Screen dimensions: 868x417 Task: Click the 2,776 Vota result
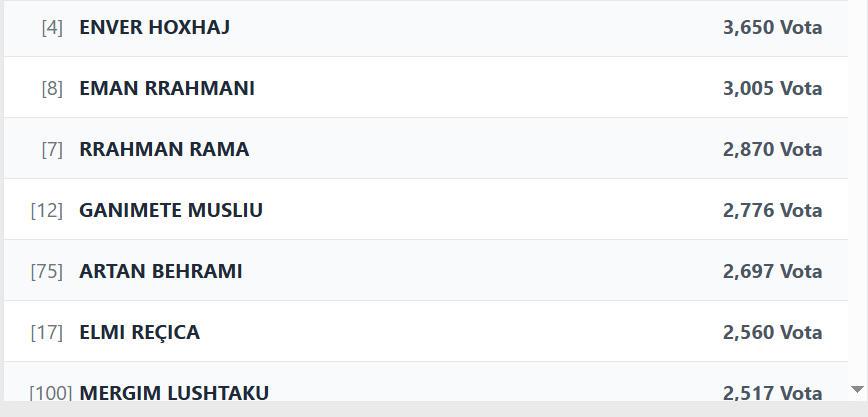coord(772,210)
